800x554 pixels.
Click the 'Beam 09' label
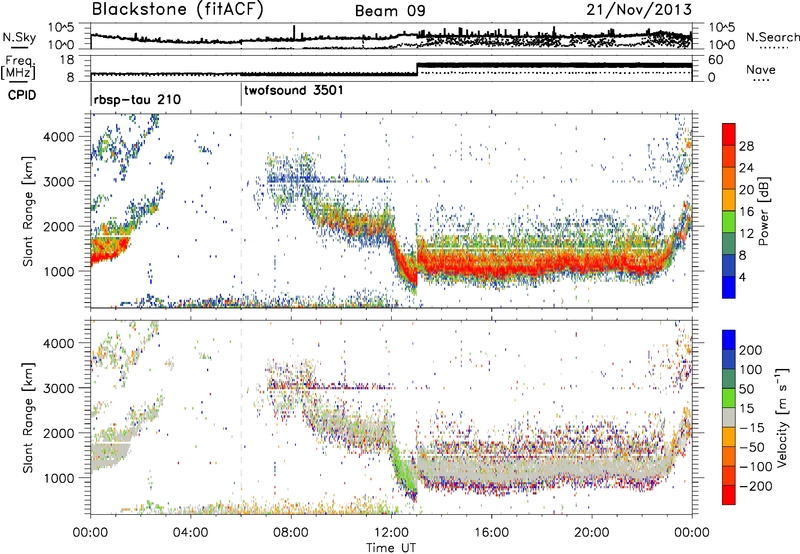tap(390, 11)
